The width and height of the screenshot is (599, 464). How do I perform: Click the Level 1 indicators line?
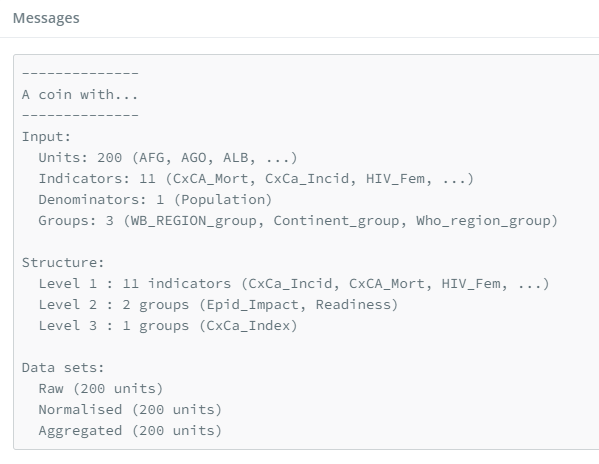coord(294,284)
